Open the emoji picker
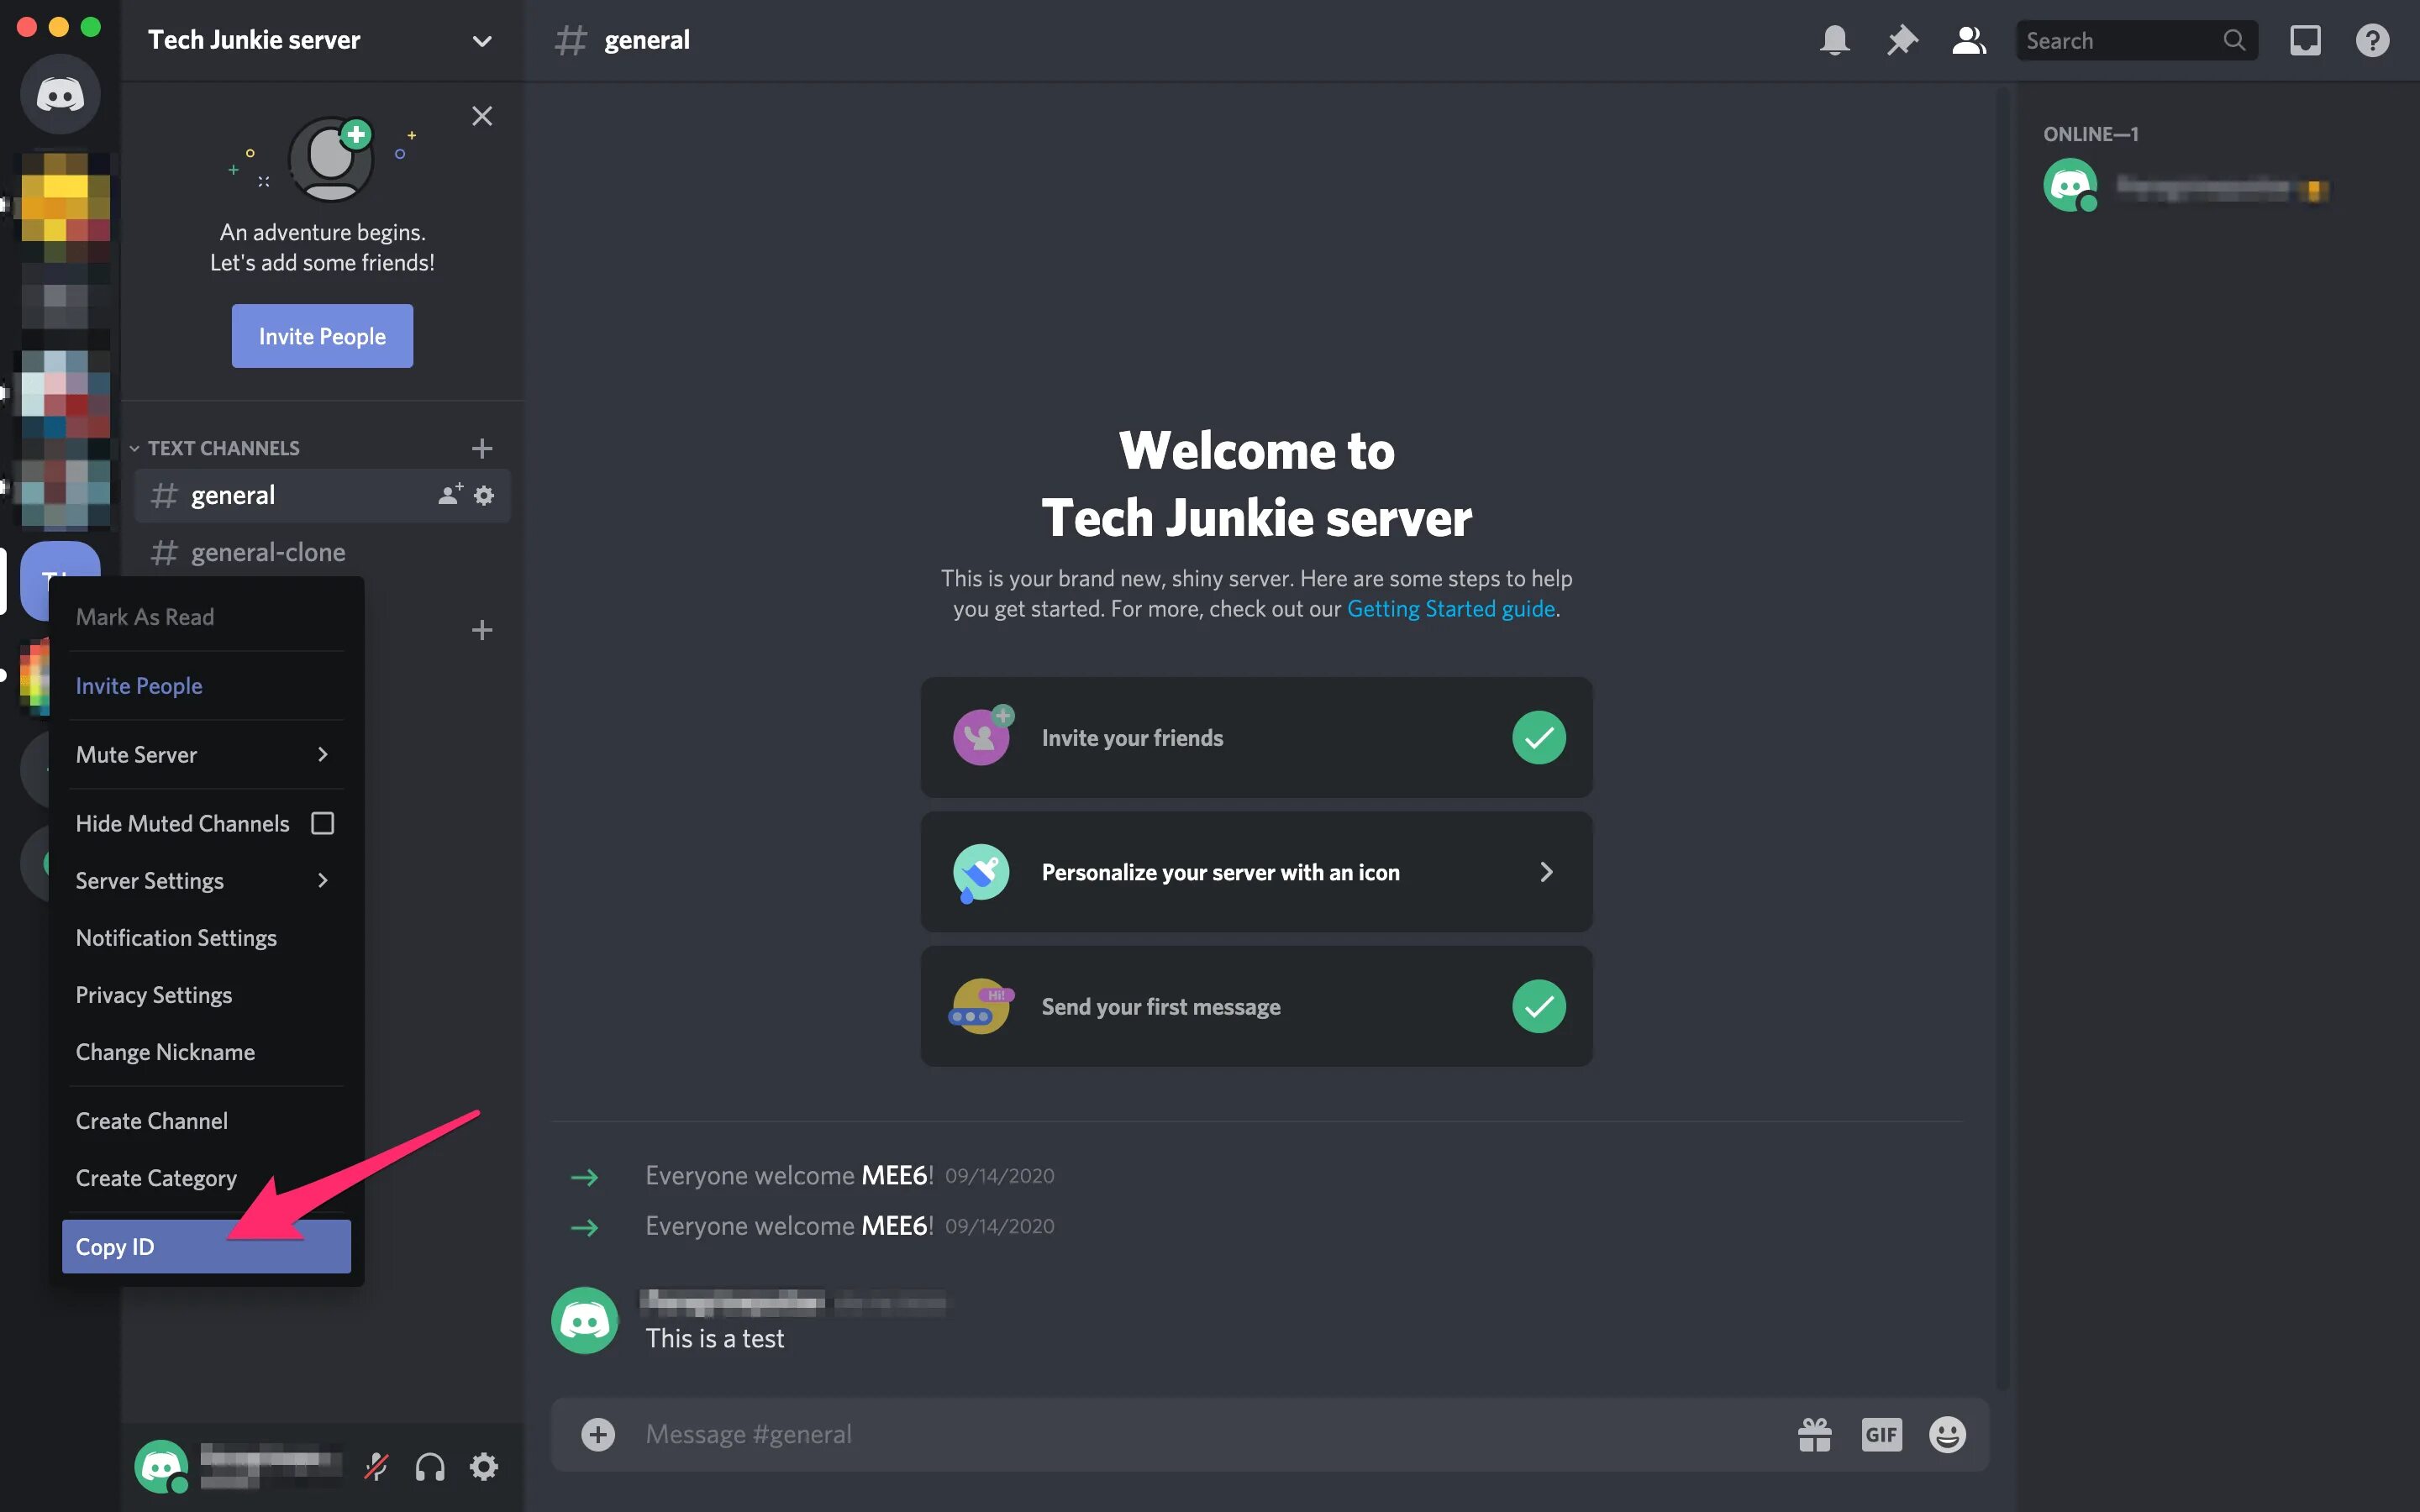This screenshot has width=2420, height=1512. coord(1947,1435)
